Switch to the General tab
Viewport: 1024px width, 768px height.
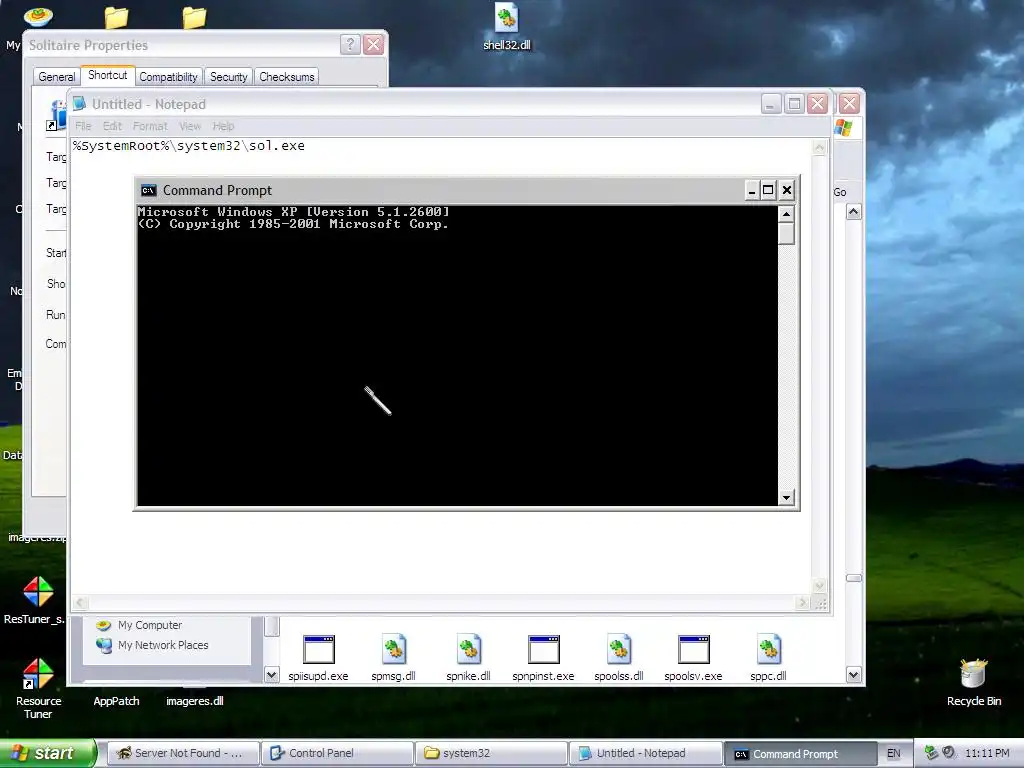point(57,76)
